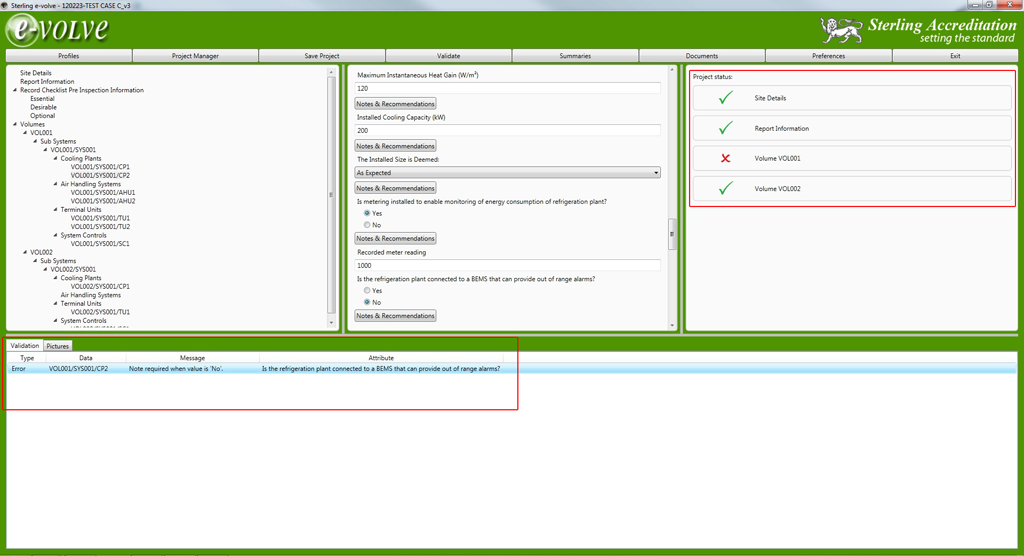
Task: Open Preferences from the top bar
Action: coord(829,56)
